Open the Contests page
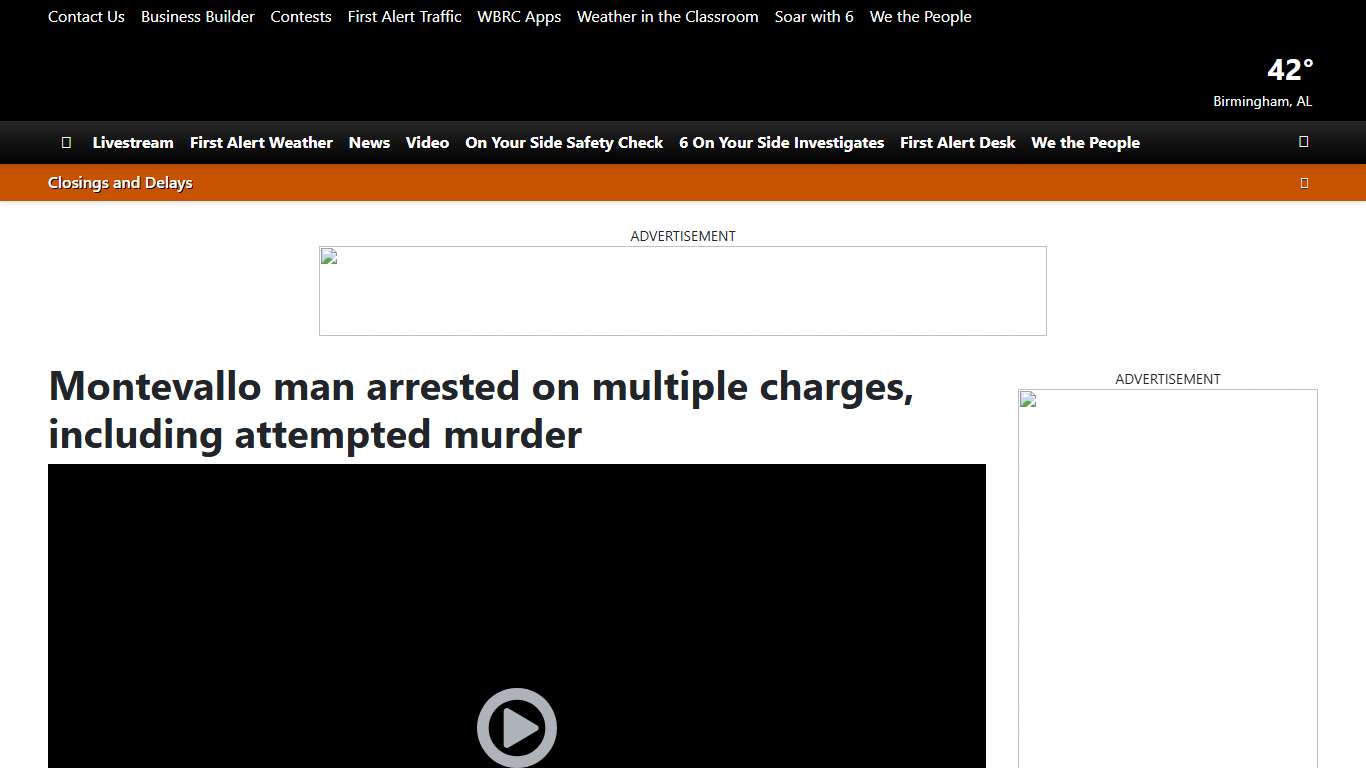 [301, 16]
